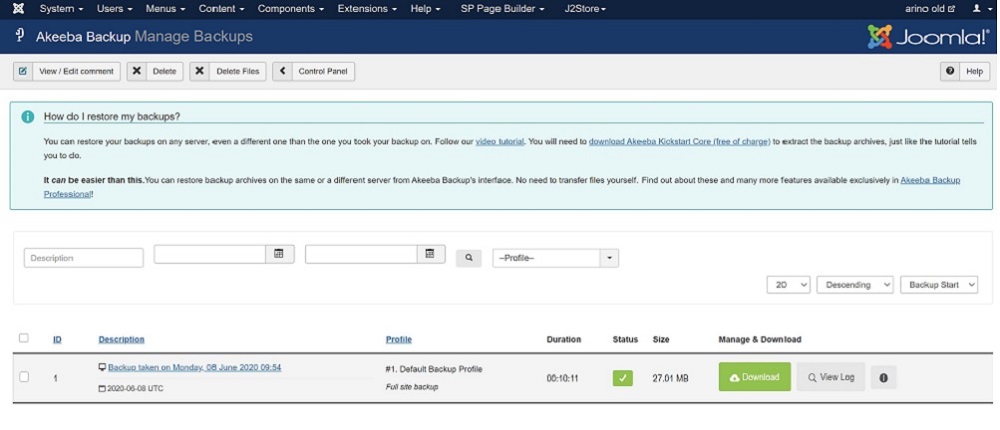Click the Joomla logo icon in top bar
The height and width of the screenshot is (430, 1000).
(x=19, y=9)
